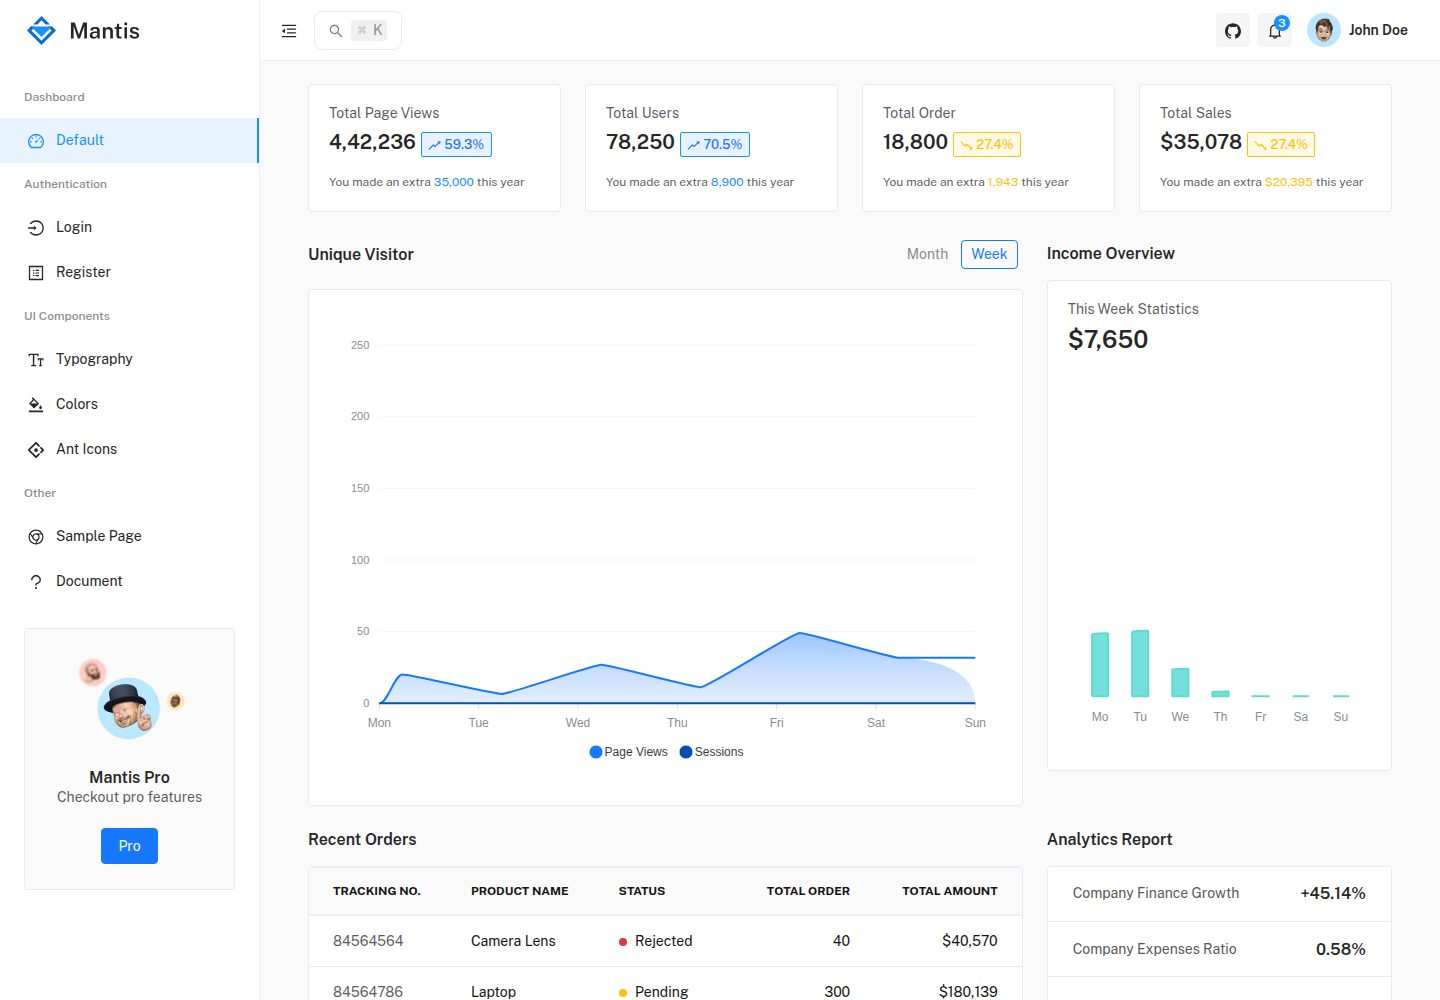Go to the Login page item

(x=129, y=227)
